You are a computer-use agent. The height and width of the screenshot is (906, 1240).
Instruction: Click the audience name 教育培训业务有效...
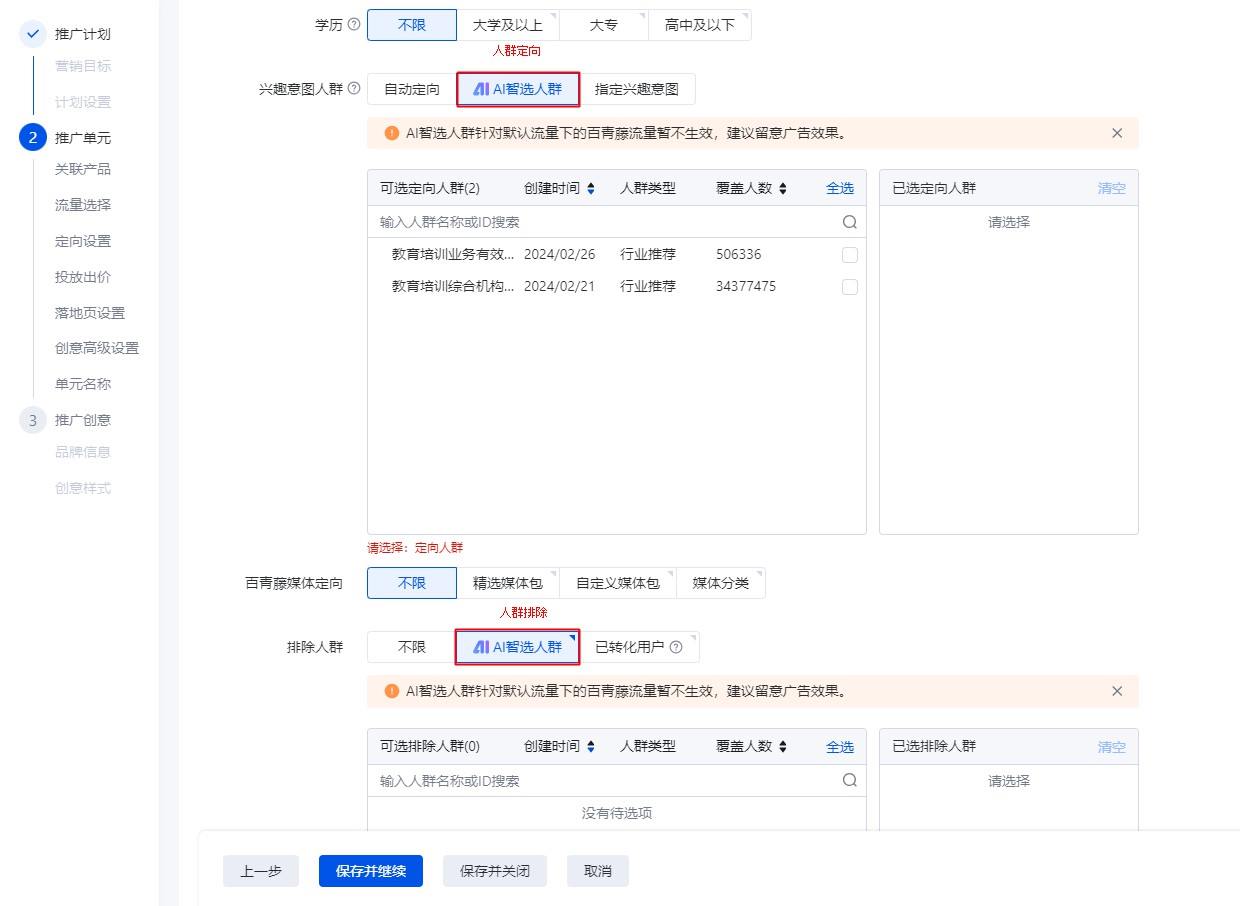coord(454,255)
